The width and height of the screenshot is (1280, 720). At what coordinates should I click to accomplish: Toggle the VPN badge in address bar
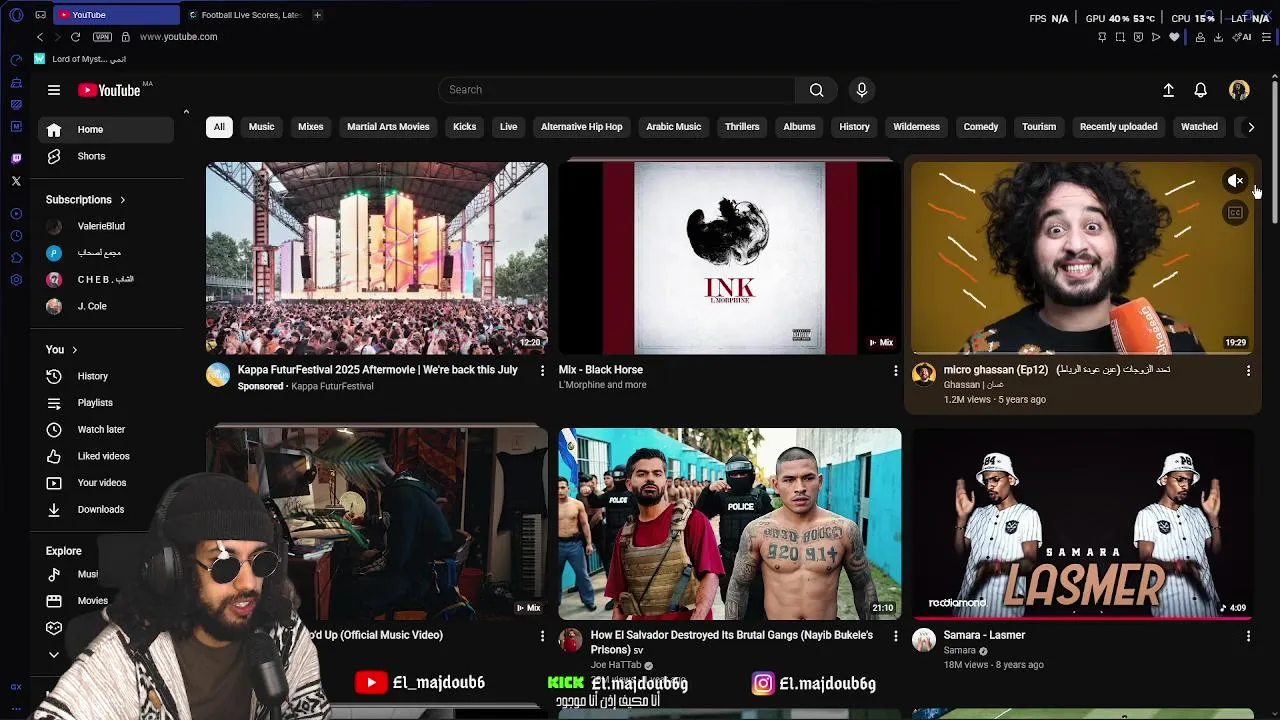tap(102, 37)
